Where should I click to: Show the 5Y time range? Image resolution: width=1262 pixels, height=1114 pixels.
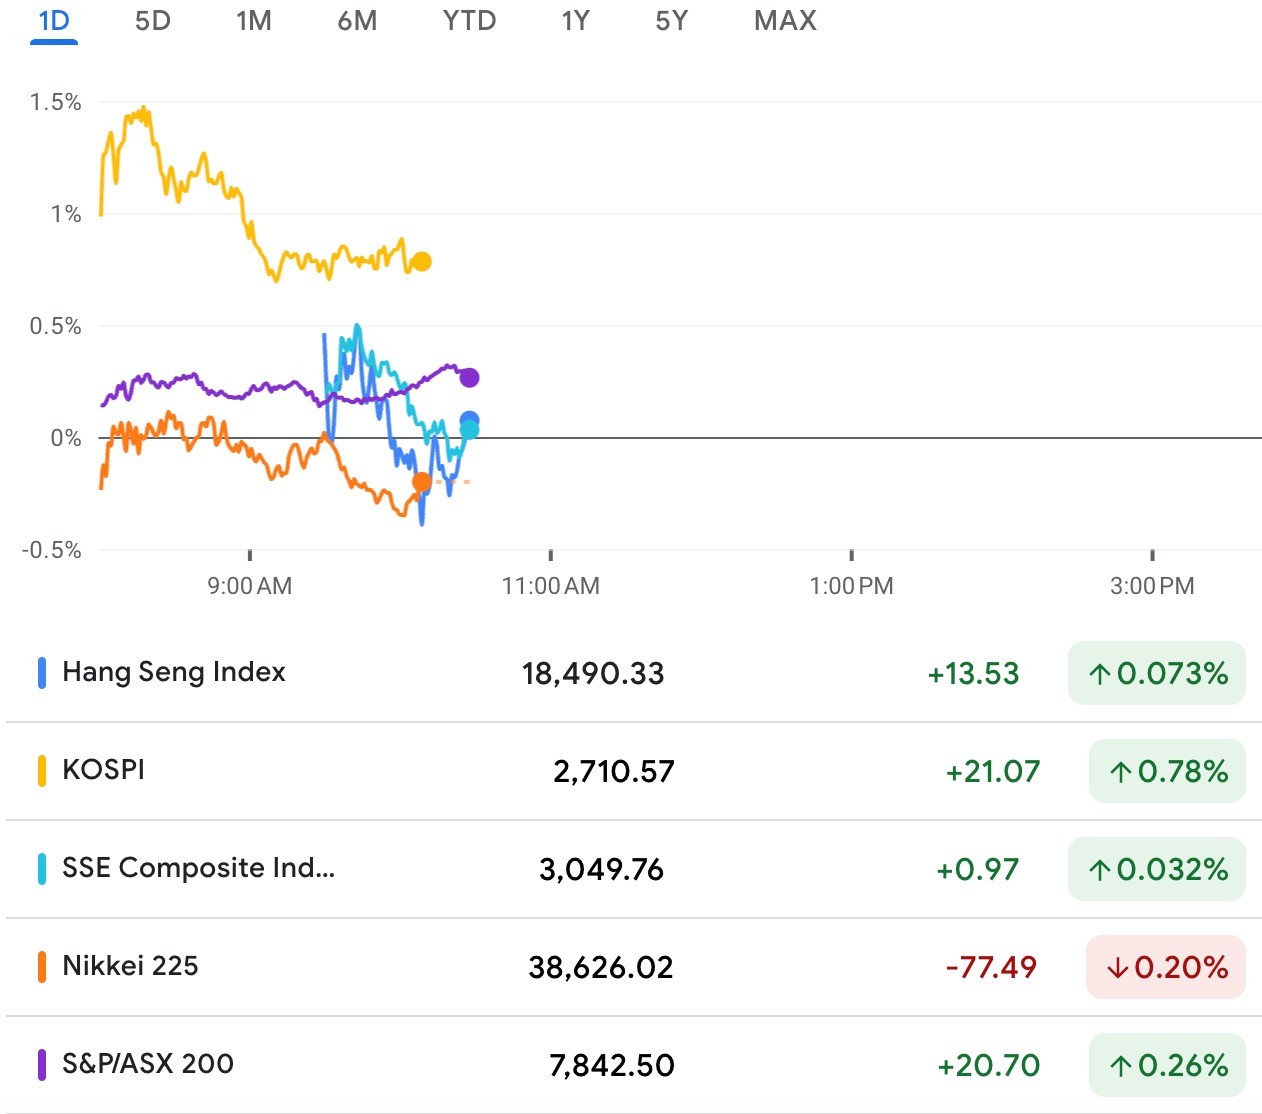click(x=672, y=21)
